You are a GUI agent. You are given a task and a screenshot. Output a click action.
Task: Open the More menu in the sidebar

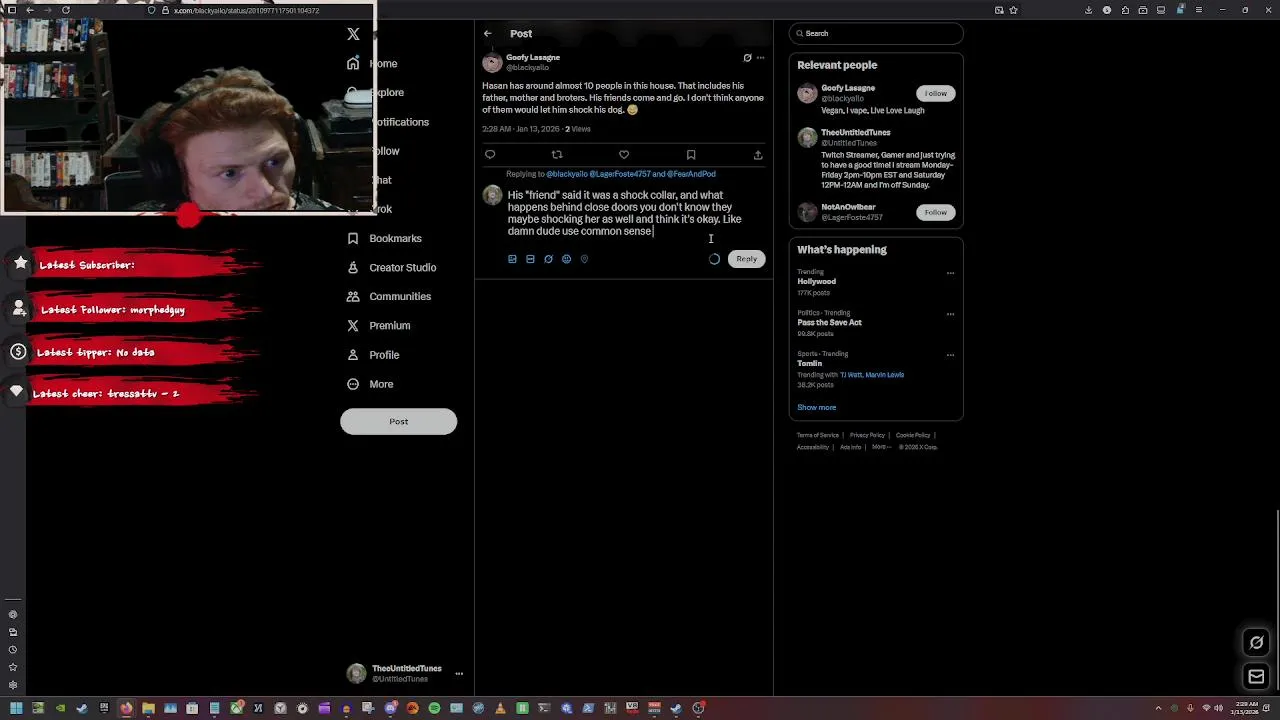point(369,384)
